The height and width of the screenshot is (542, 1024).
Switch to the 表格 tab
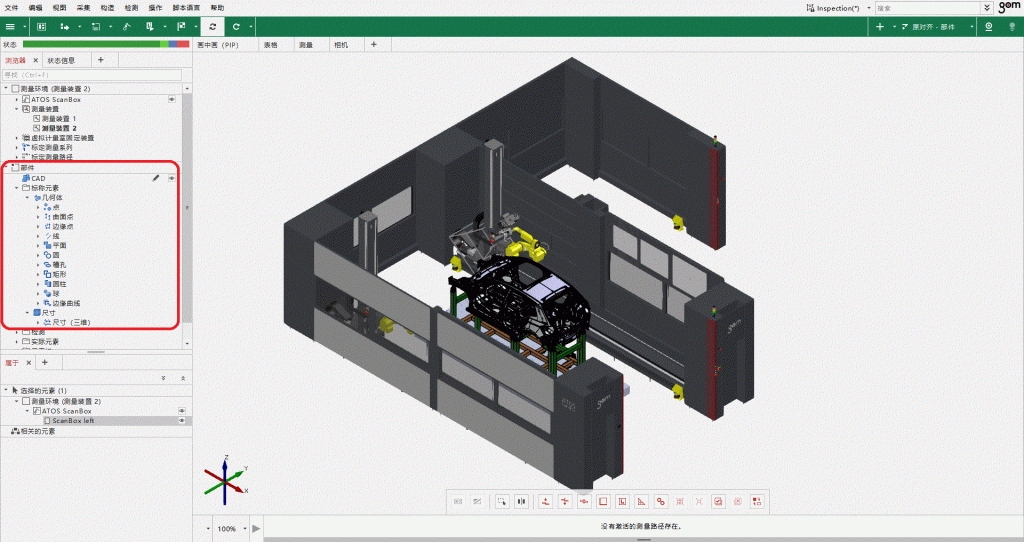tap(270, 45)
